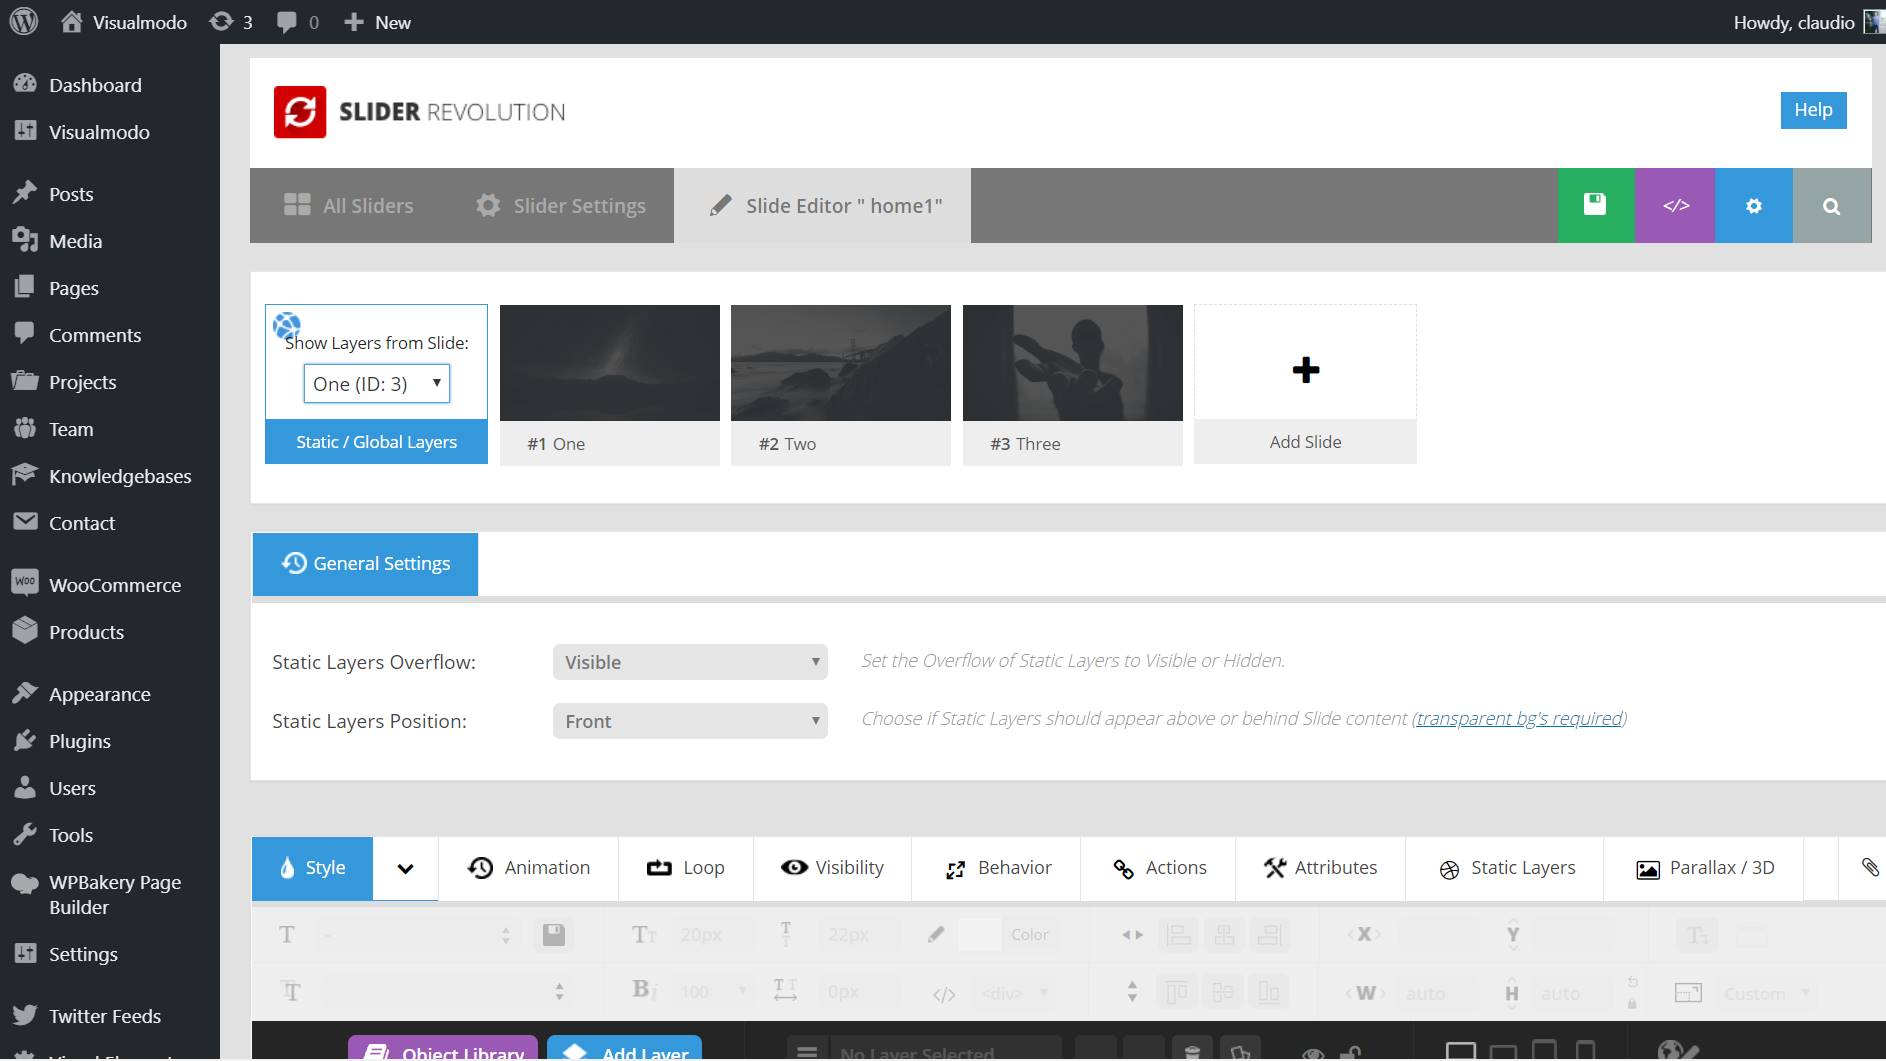Save the slide using the green save icon

[x=1595, y=205]
